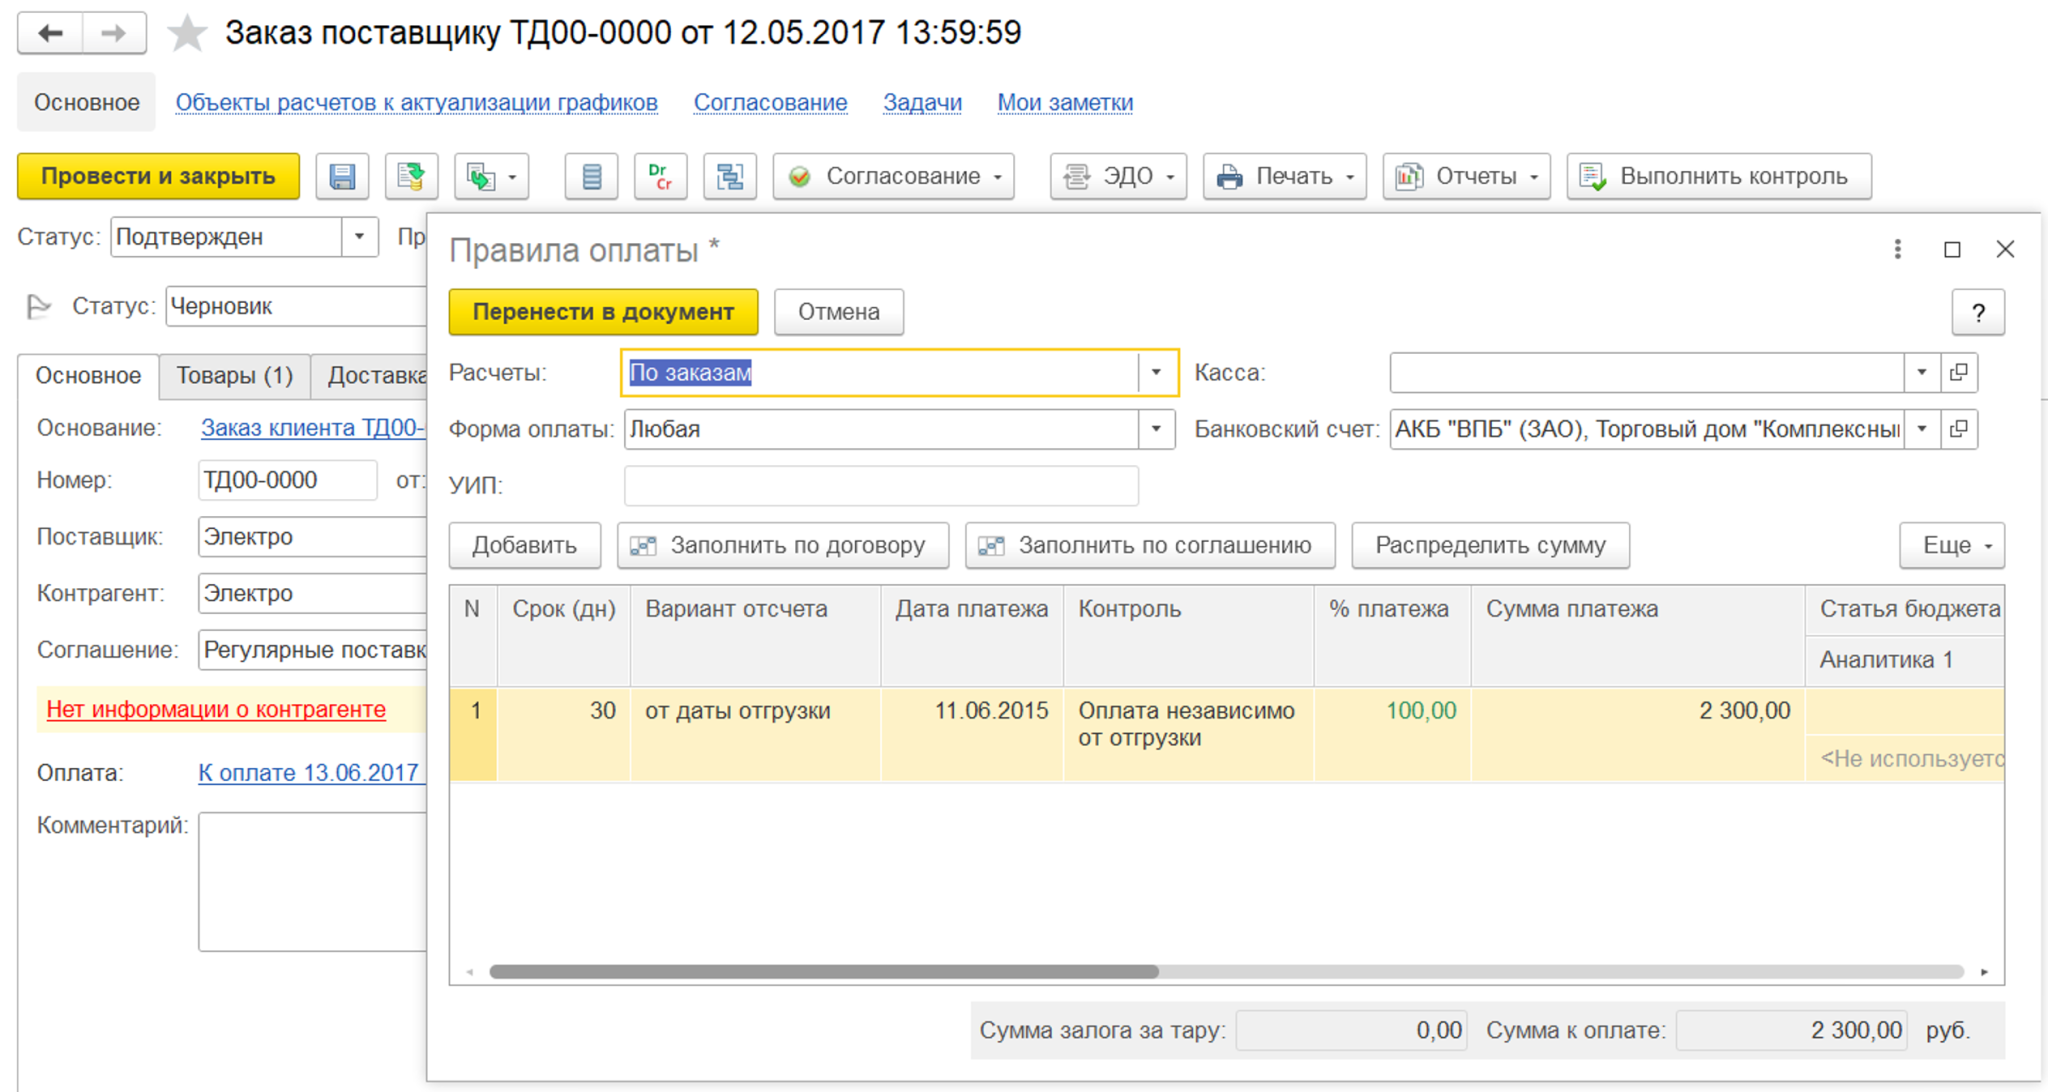Go forward with the right arrow button

tap(114, 33)
